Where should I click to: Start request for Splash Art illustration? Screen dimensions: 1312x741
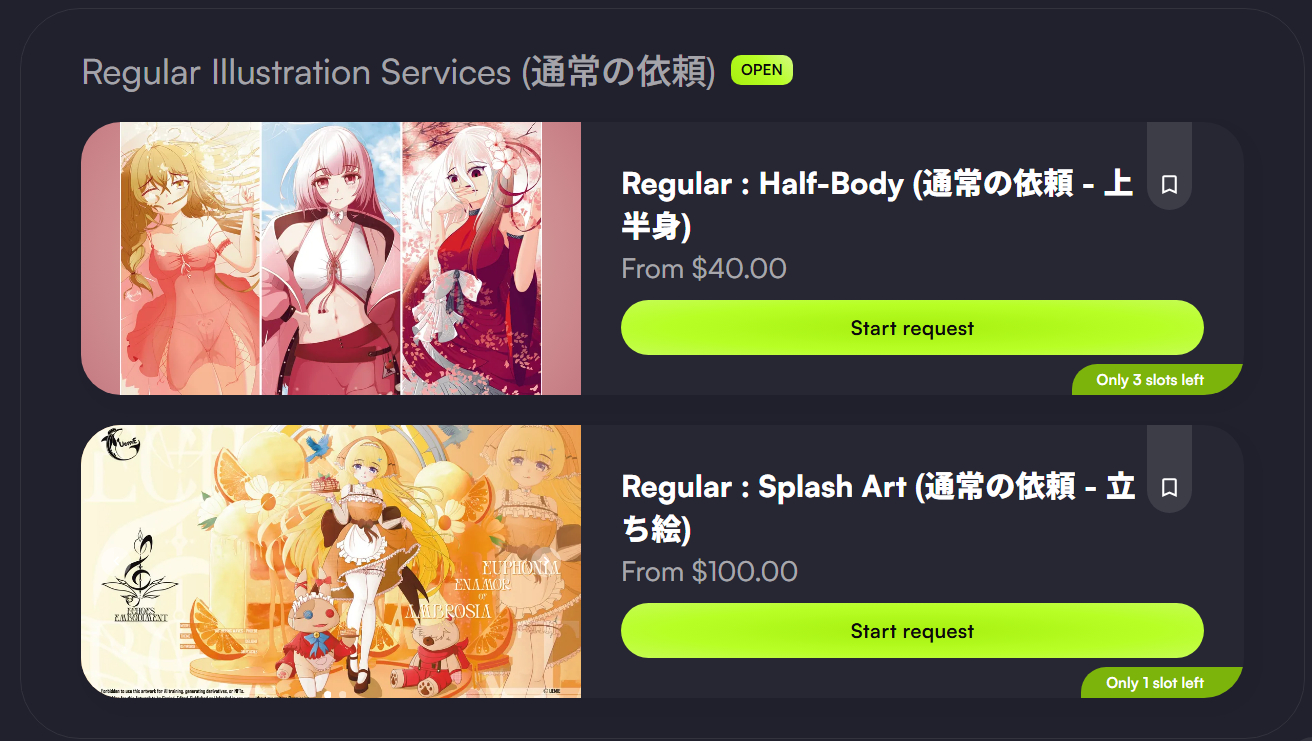point(912,631)
